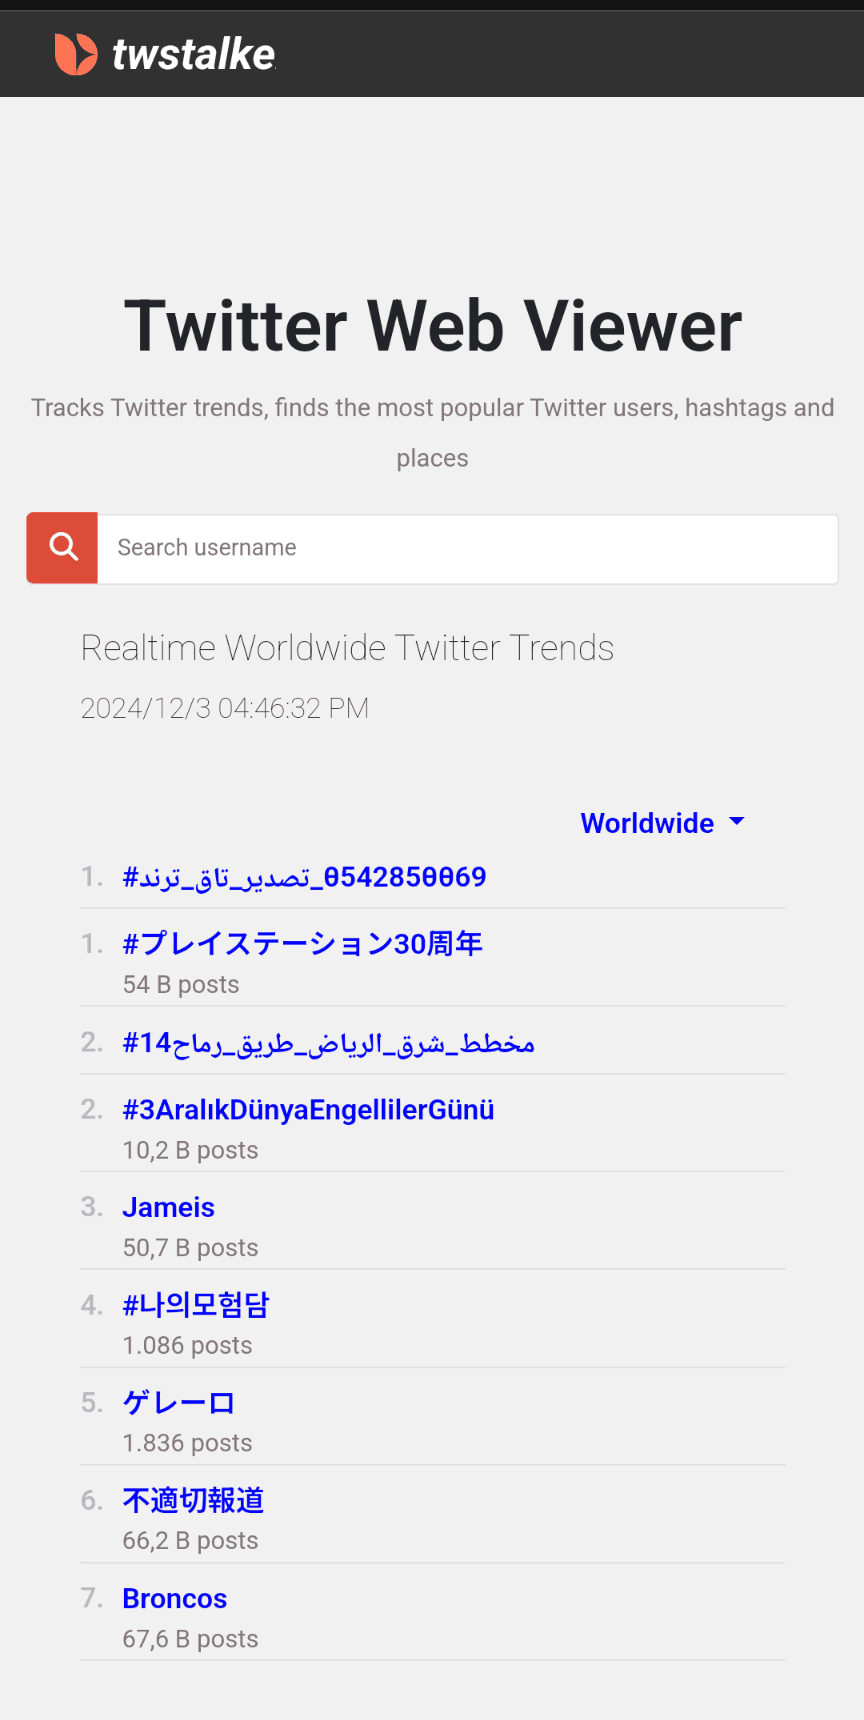Open the Worldwide region dropdown

tap(648, 823)
